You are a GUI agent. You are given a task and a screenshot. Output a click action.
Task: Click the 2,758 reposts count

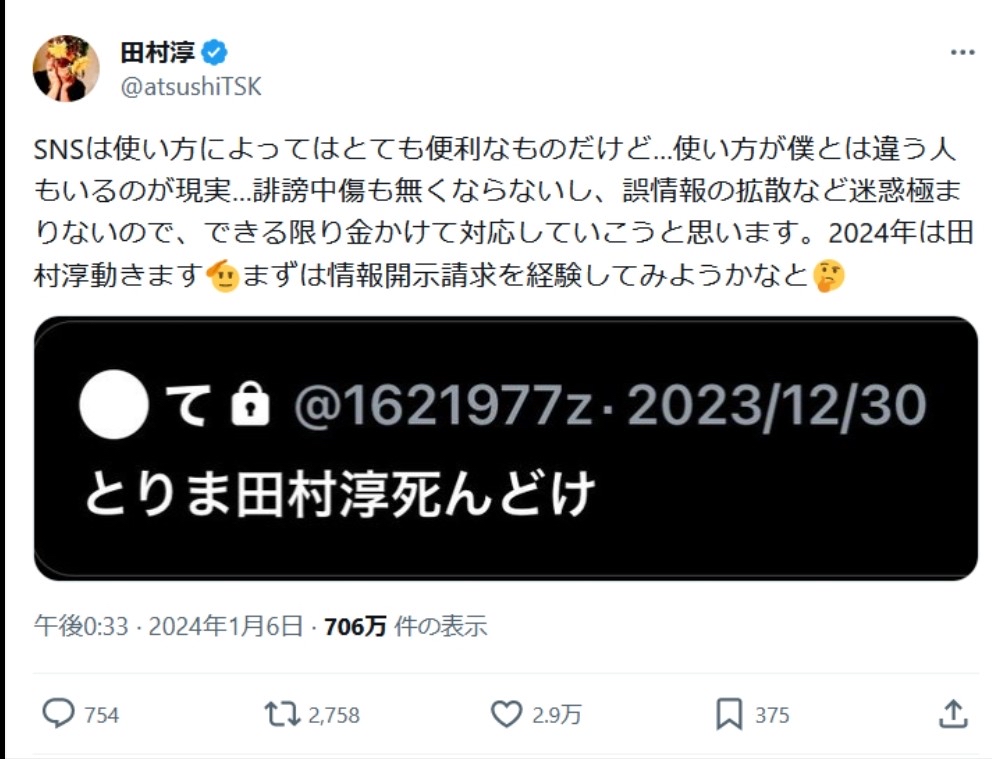coord(334,715)
